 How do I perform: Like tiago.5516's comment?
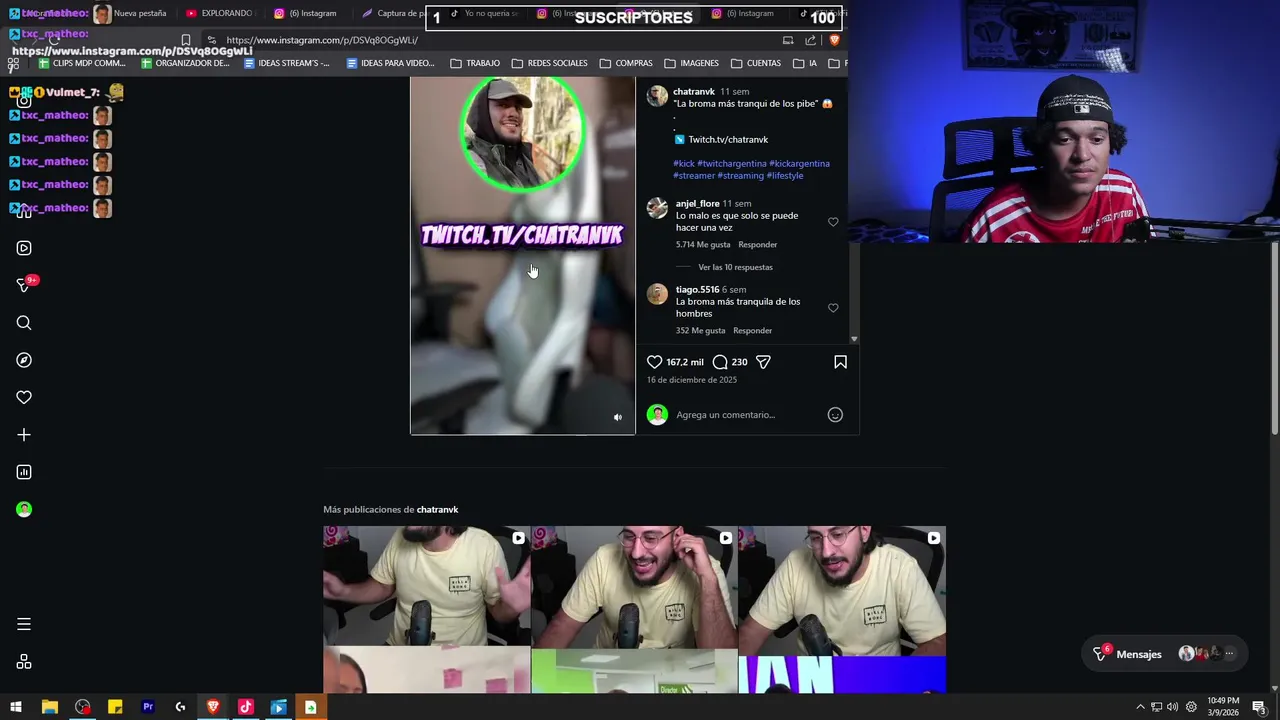point(833,308)
